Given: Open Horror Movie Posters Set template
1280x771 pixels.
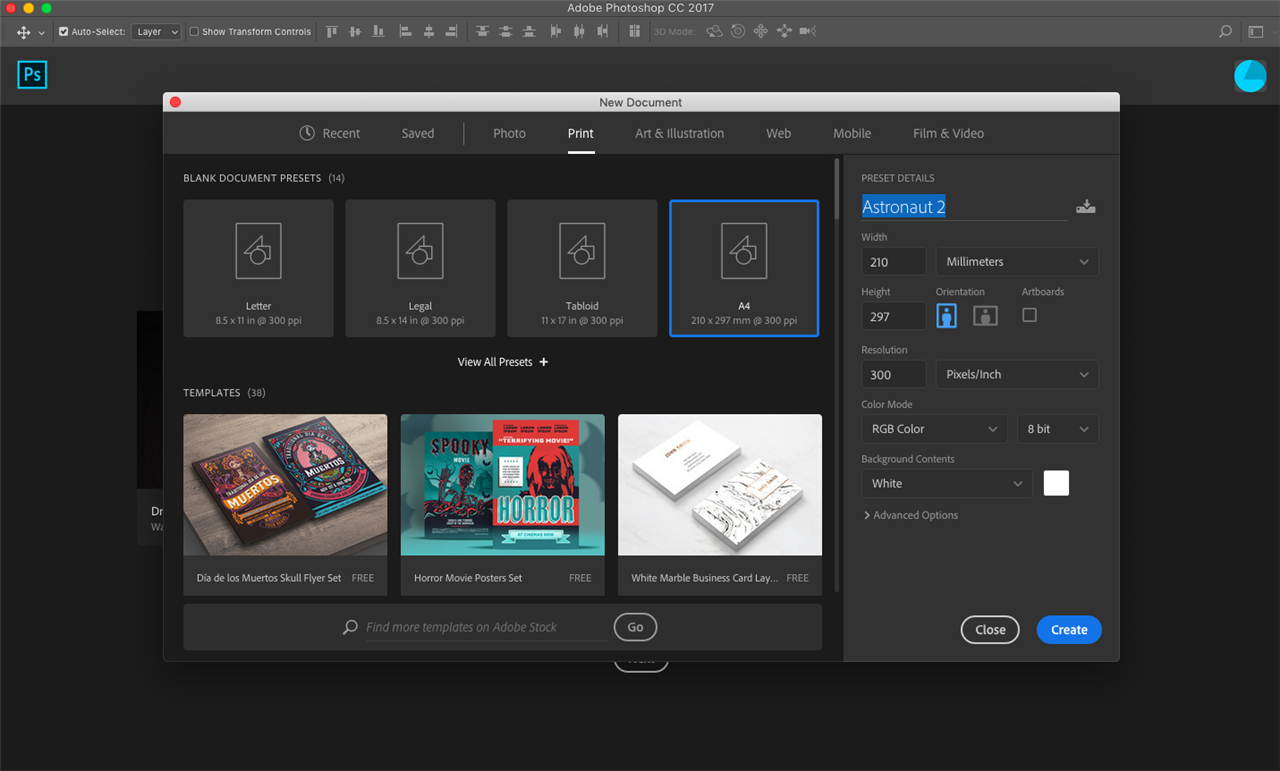Looking at the screenshot, I should (503, 505).
